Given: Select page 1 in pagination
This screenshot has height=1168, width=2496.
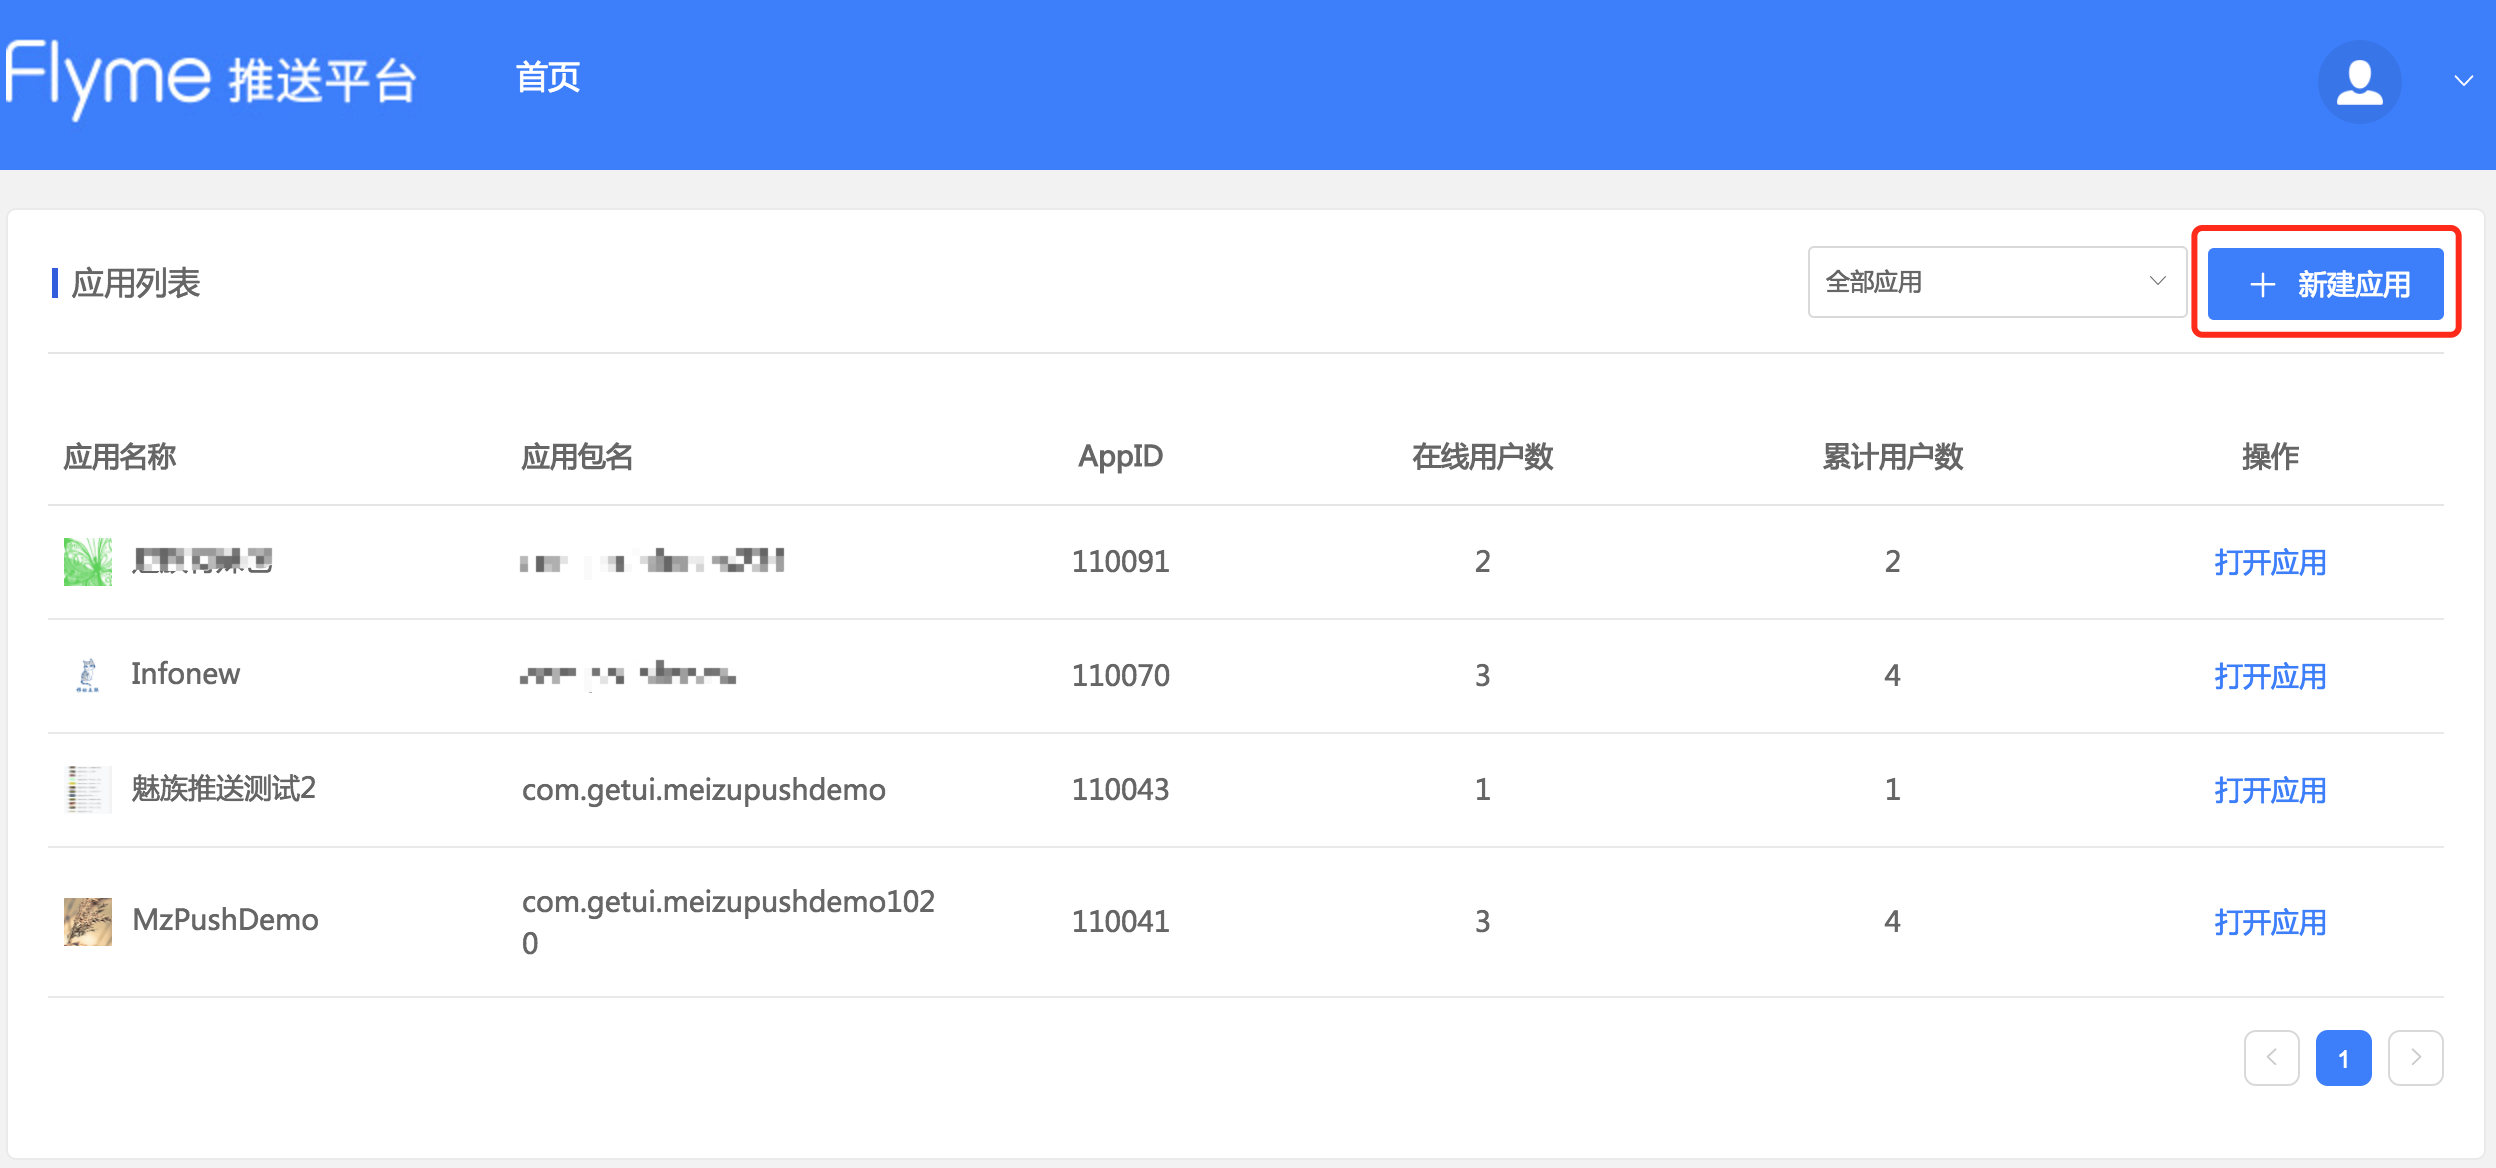Looking at the screenshot, I should pos(2343,1057).
